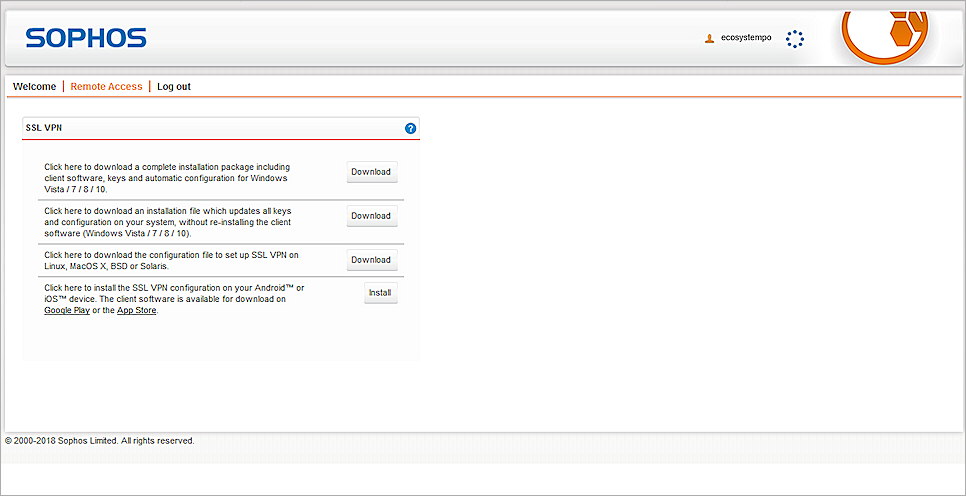Viewport: 966px width, 496px height.
Task: Download the Linux/MacOS X configuration file
Action: 370,260
